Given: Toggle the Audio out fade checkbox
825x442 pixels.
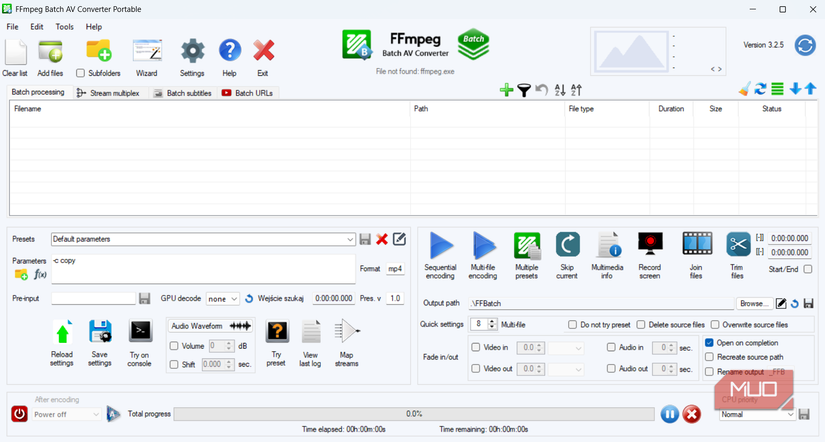Looking at the screenshot, I should point(611,368).
